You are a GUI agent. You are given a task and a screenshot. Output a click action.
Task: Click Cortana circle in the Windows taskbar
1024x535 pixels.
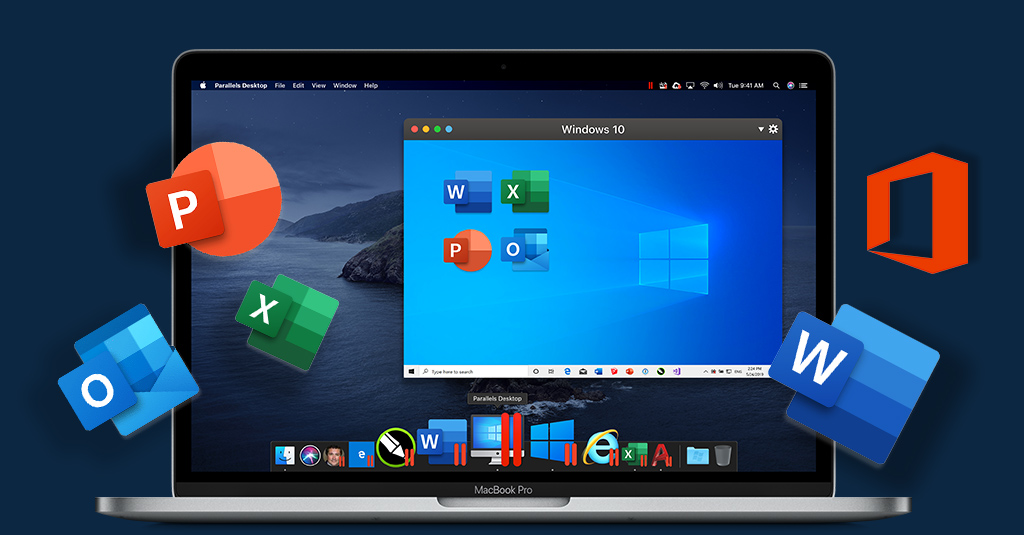[536, 372]
